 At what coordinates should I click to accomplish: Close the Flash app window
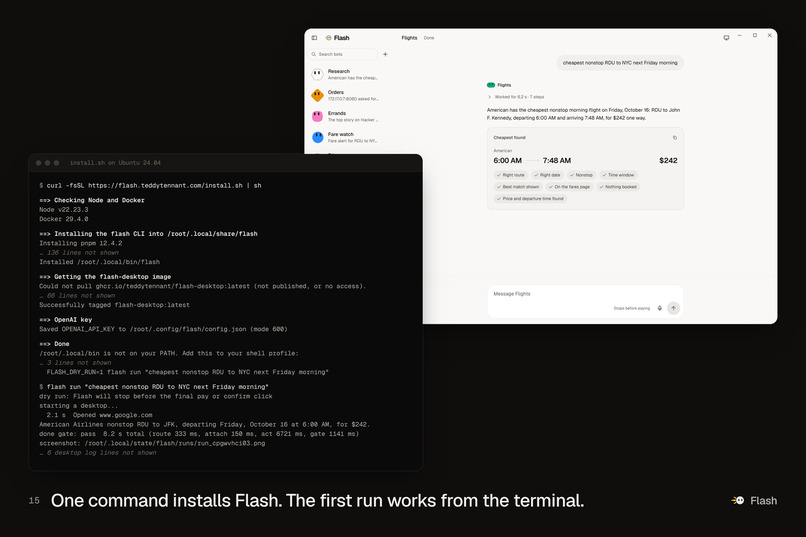[x=770, y=35]
